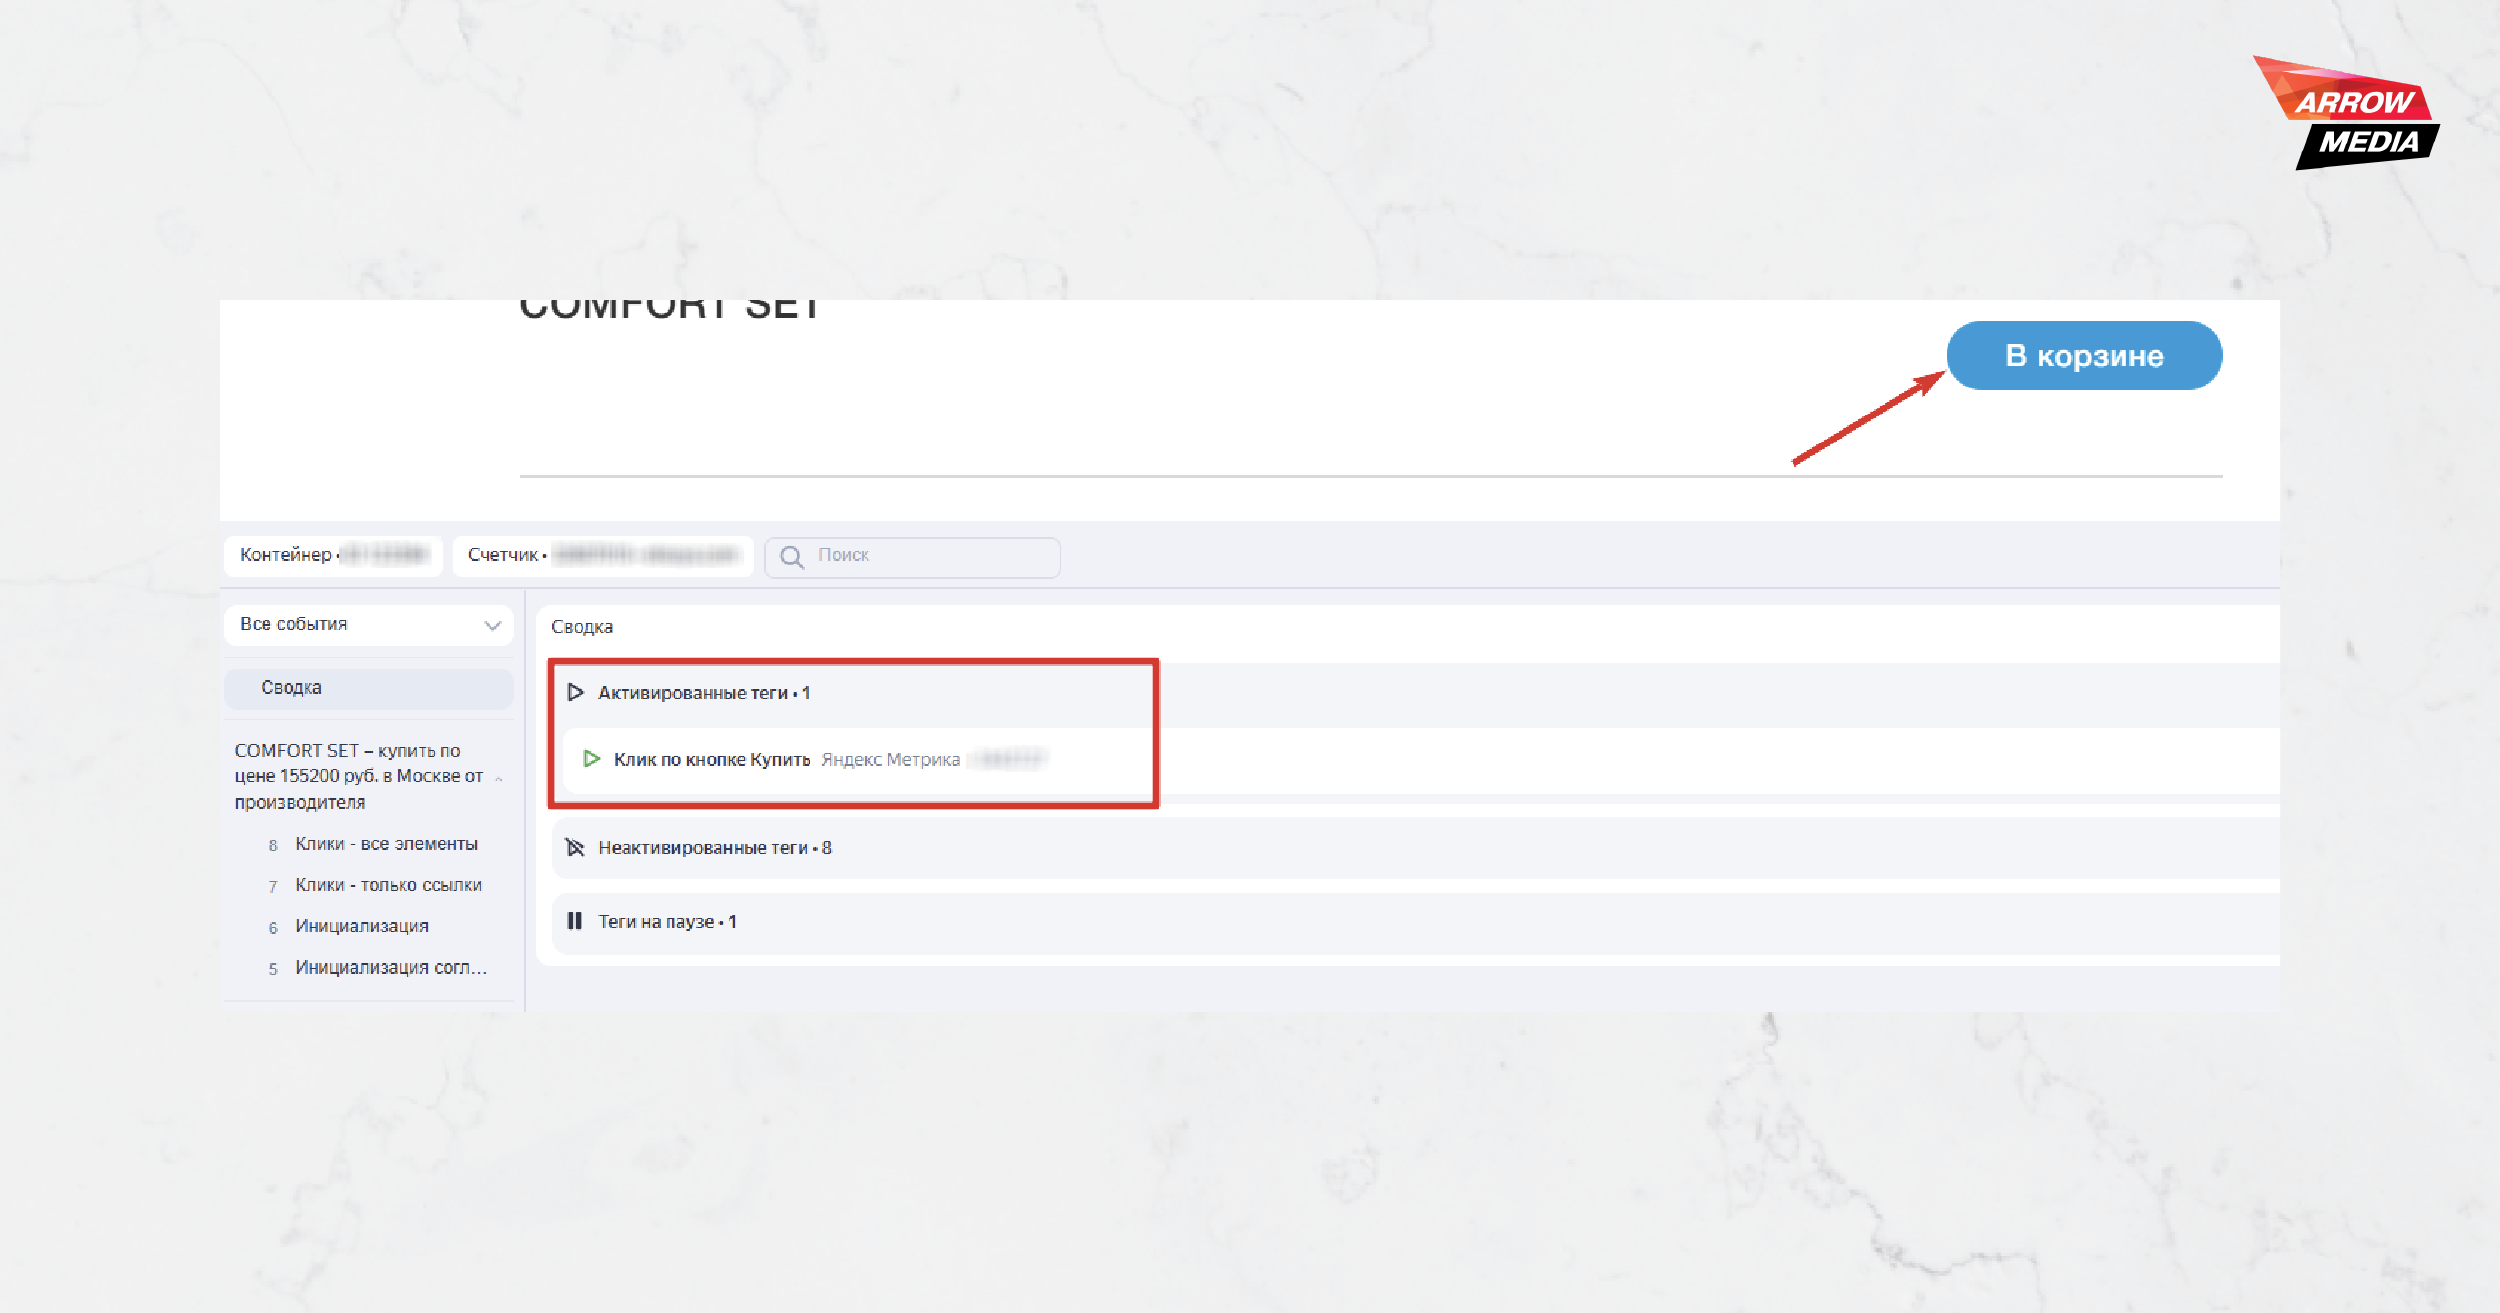Select the «Сводка» item in the sidebar
Screen dimensions: 2500x1313
pyautogui.click(x=369, y=688)
